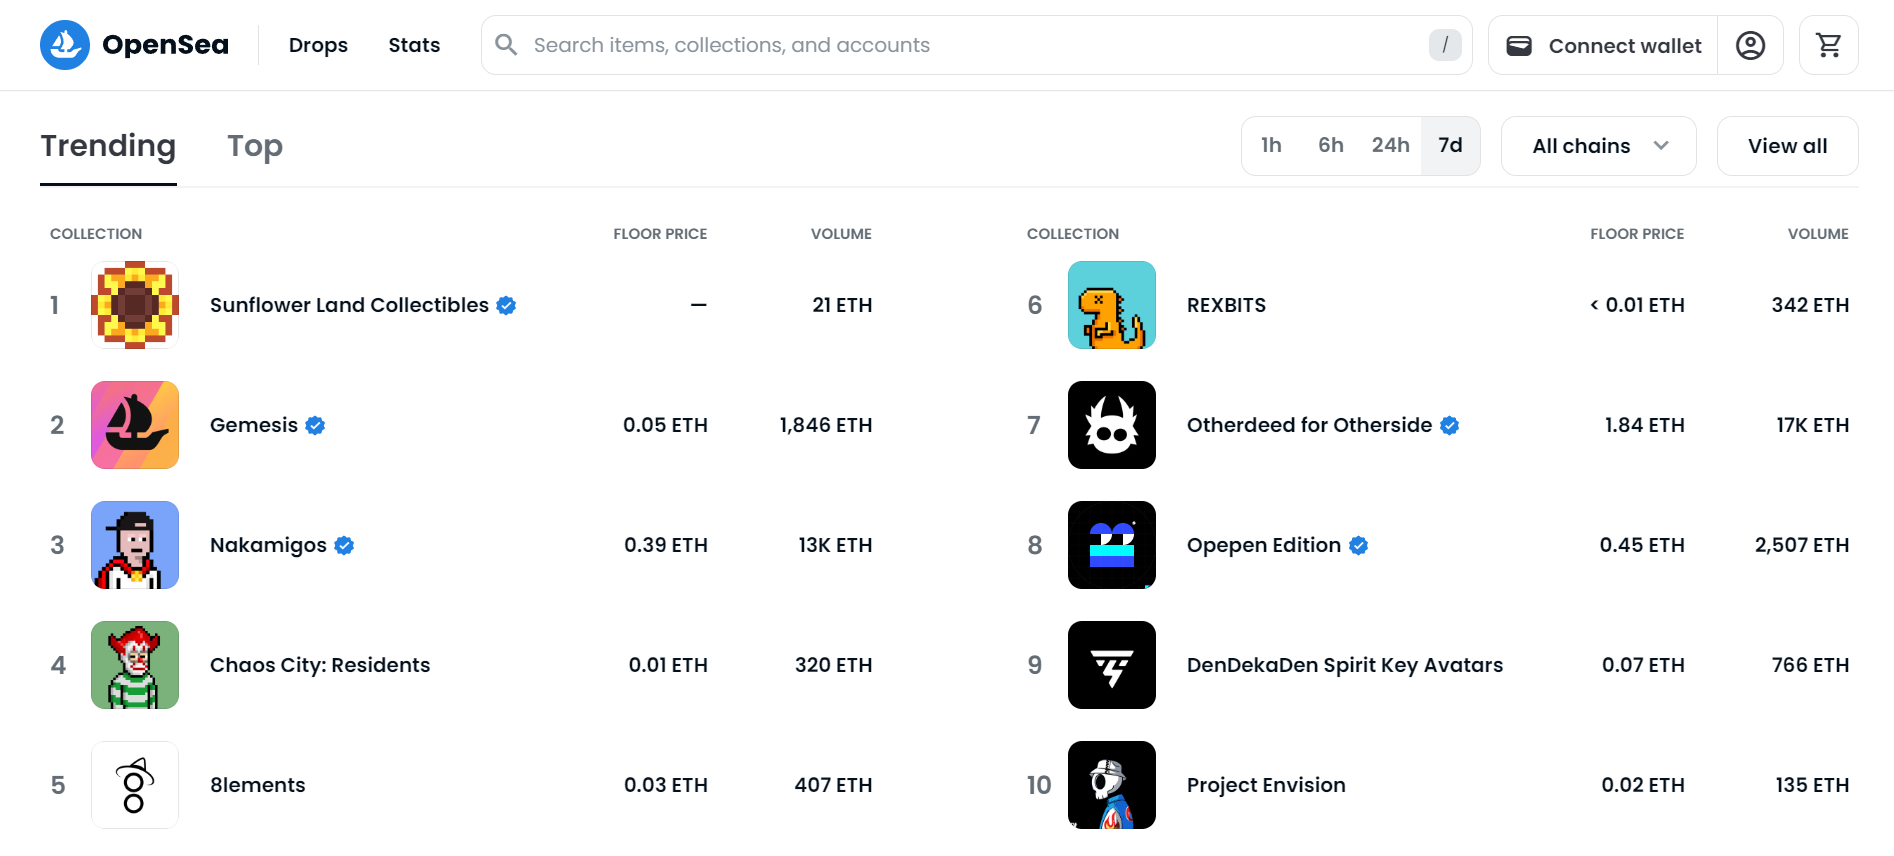Open Otherdeed for Otherside image
Image resolution: width=1894 pixels, height=856 pixels.
(x=1112, y=425)
